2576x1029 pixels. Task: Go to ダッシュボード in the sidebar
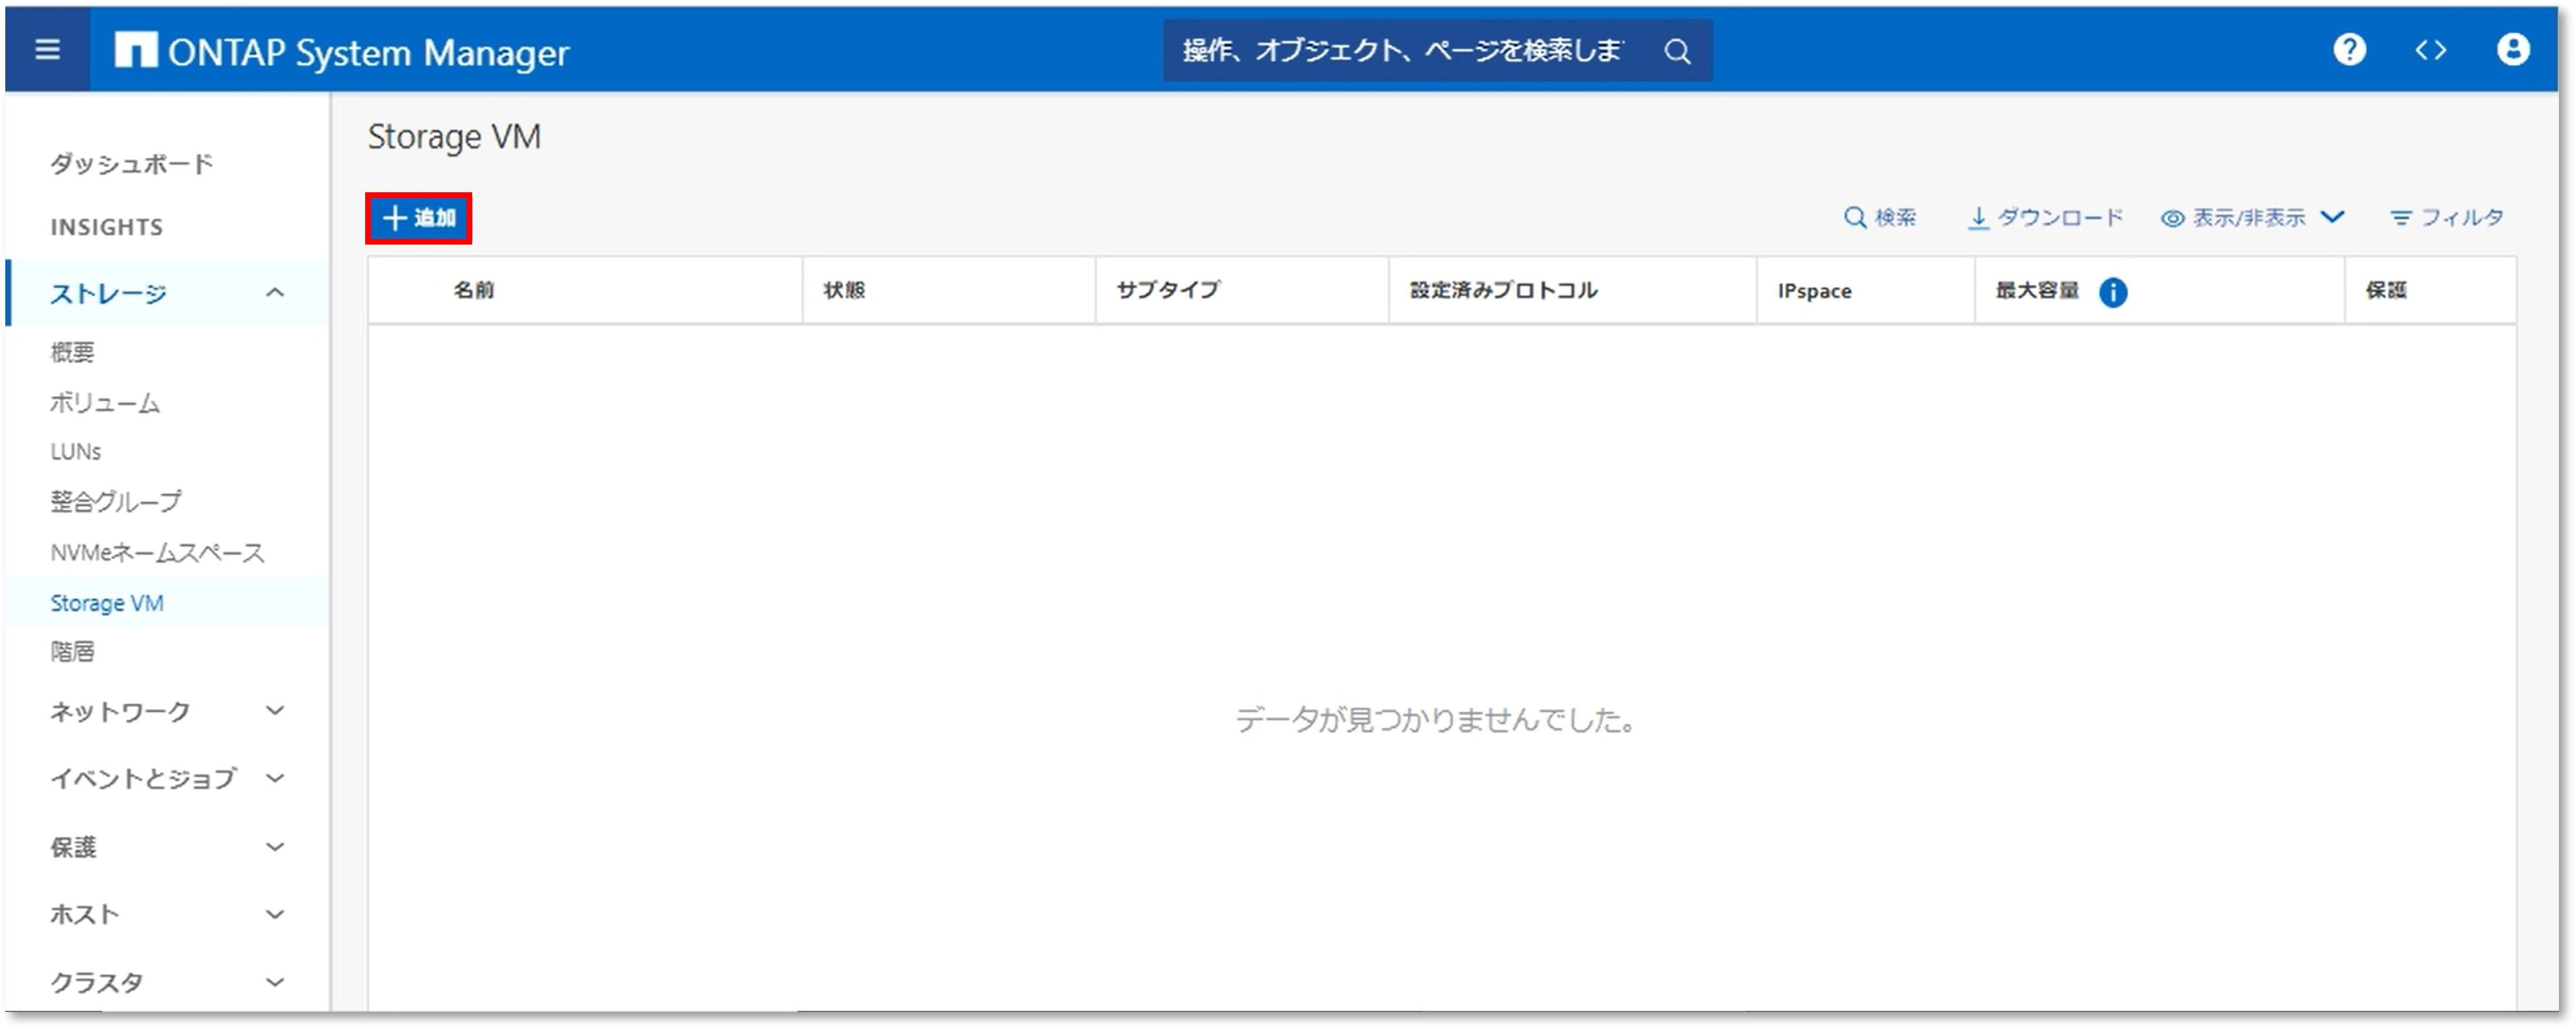132,164
